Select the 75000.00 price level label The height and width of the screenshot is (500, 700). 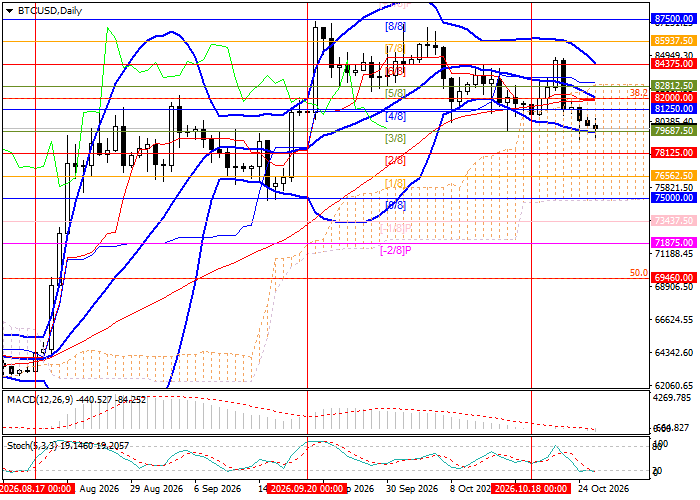coord(673,198)
